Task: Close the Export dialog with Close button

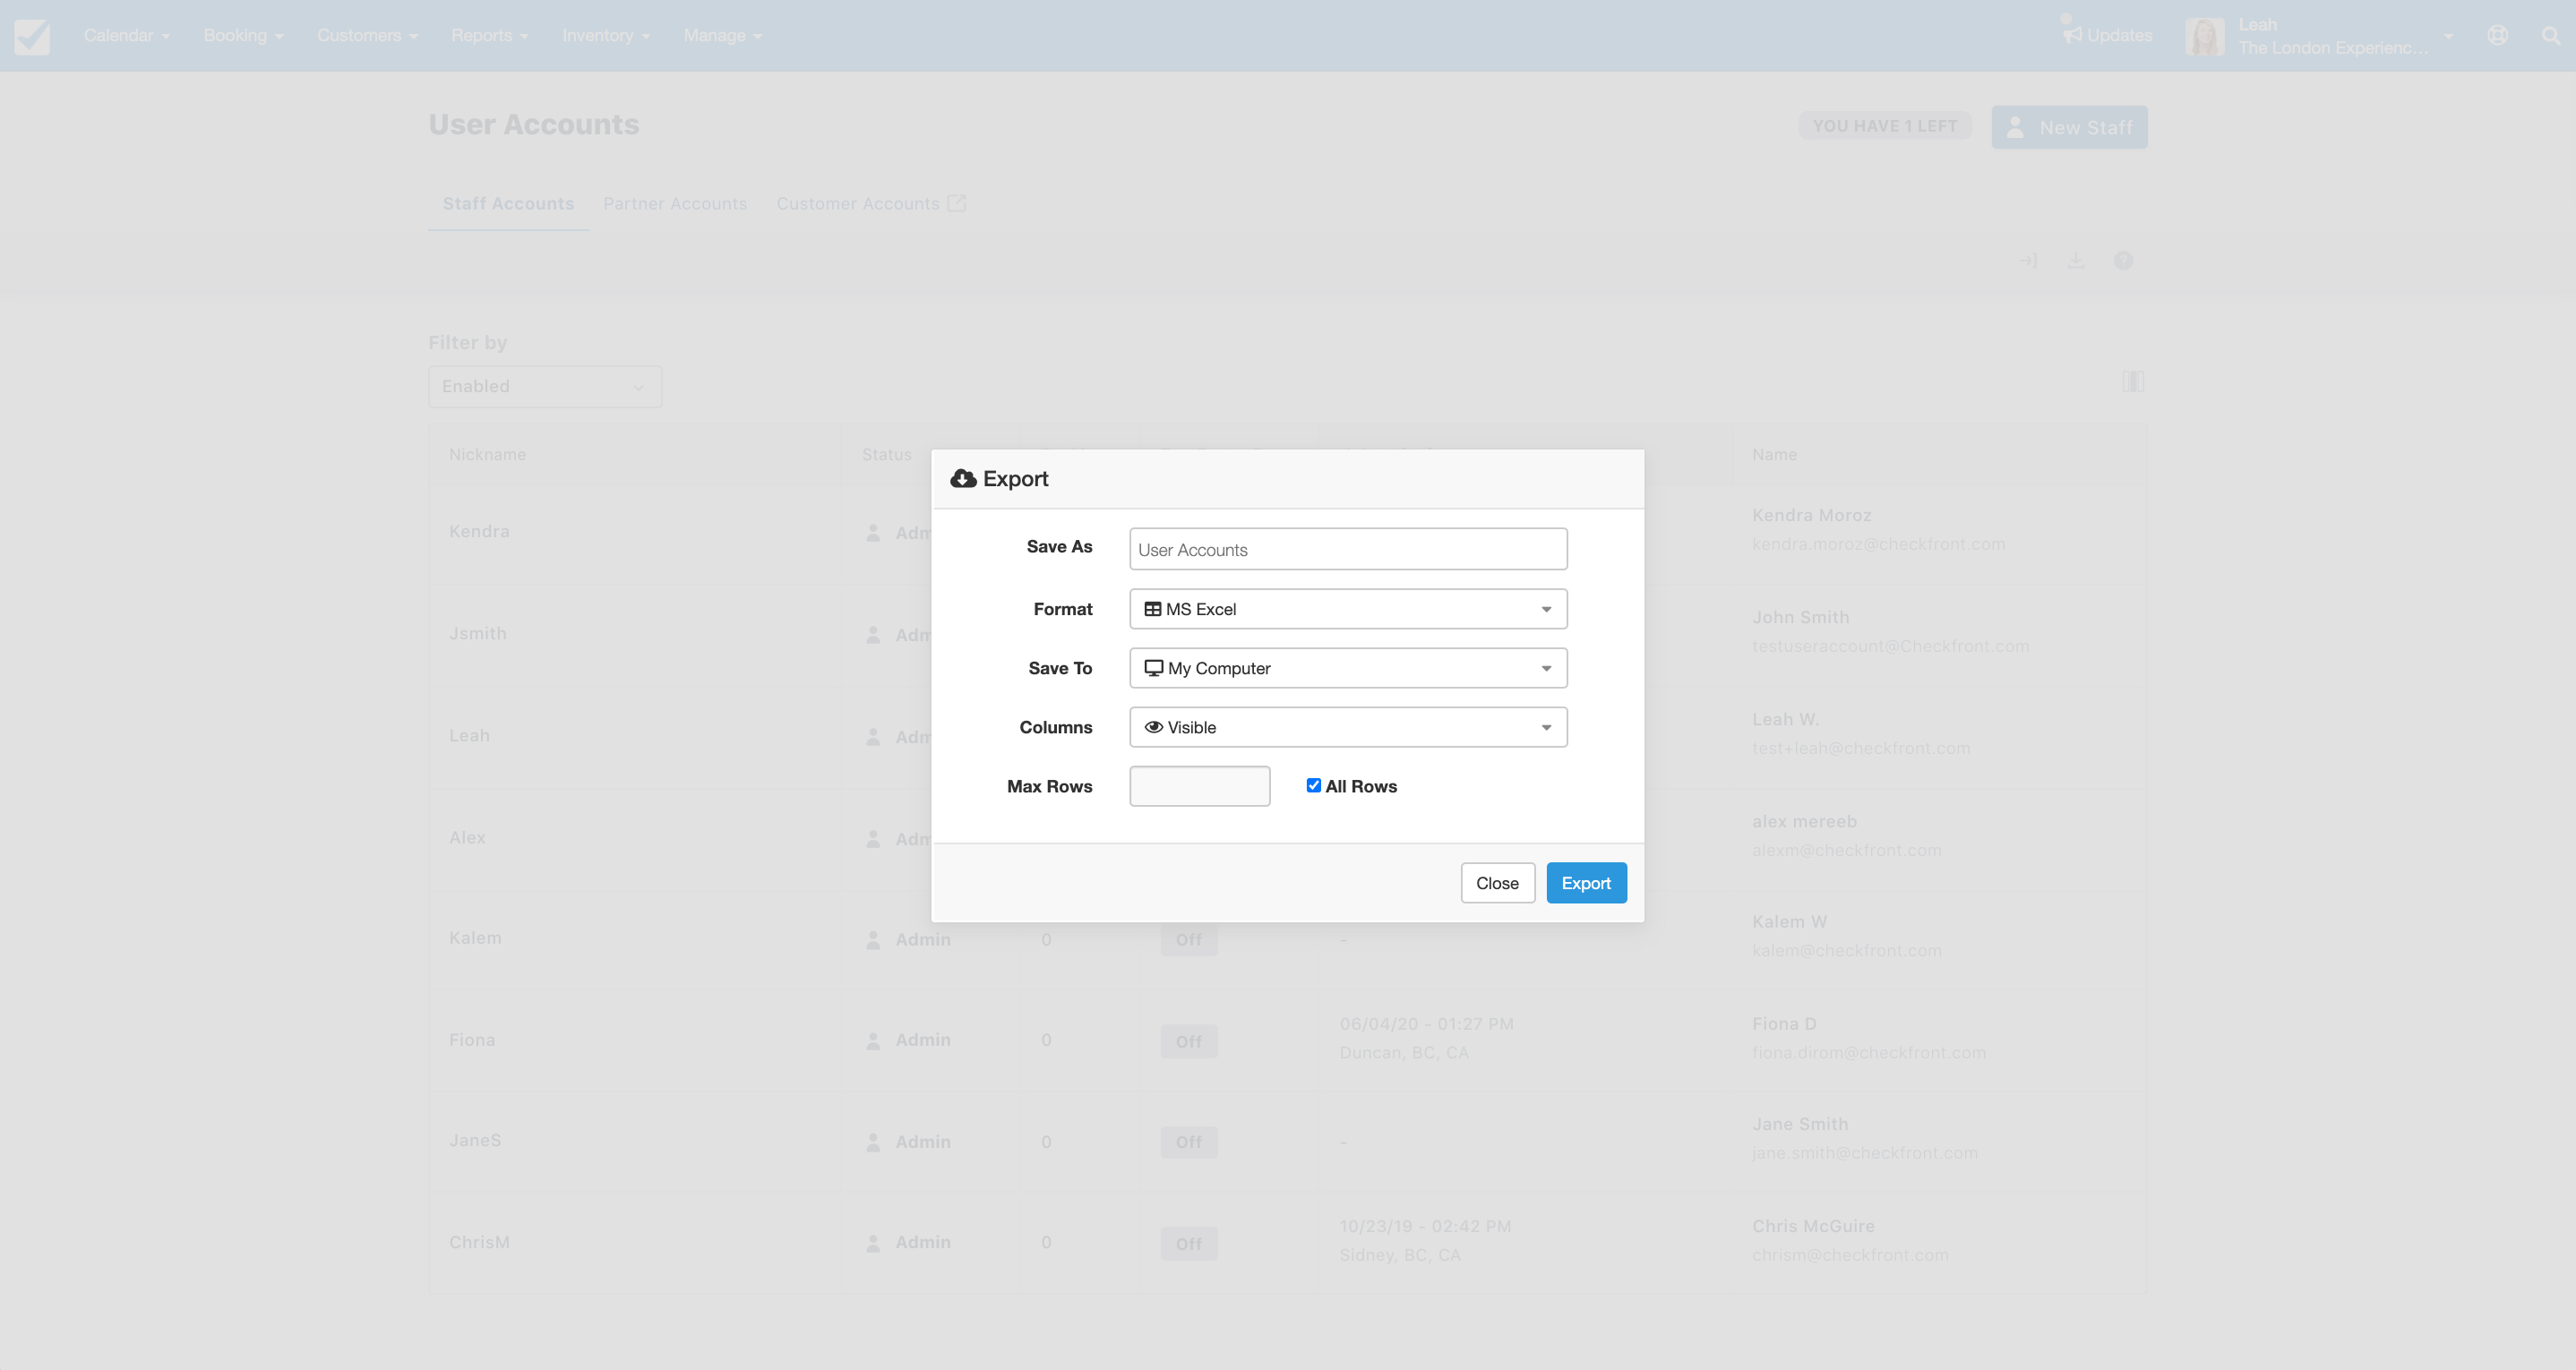Action: point(1497,883)
